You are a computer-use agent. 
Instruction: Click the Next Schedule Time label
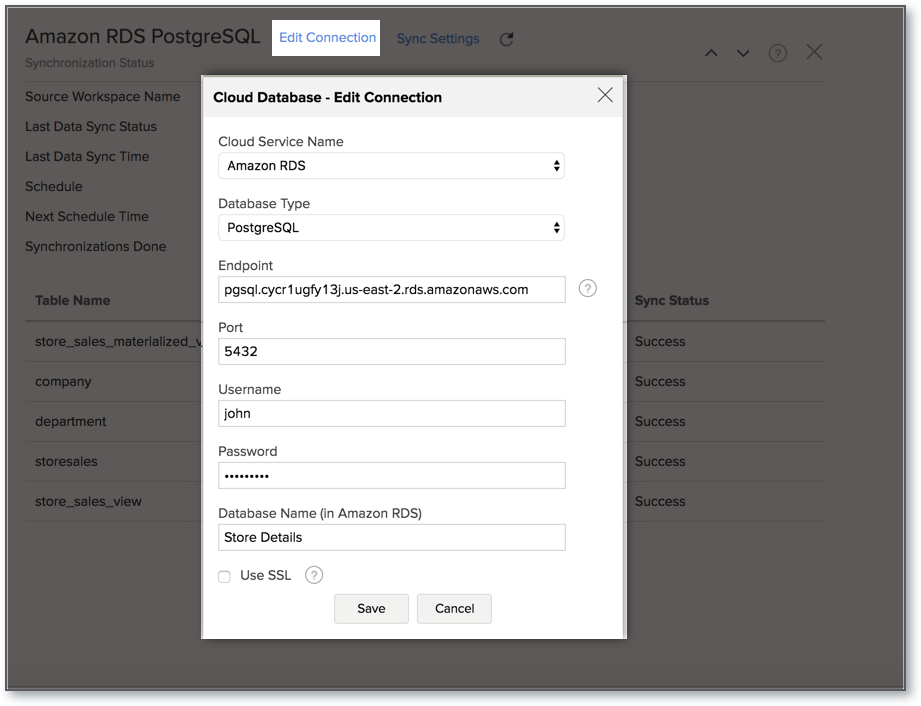tap(87, 216)
